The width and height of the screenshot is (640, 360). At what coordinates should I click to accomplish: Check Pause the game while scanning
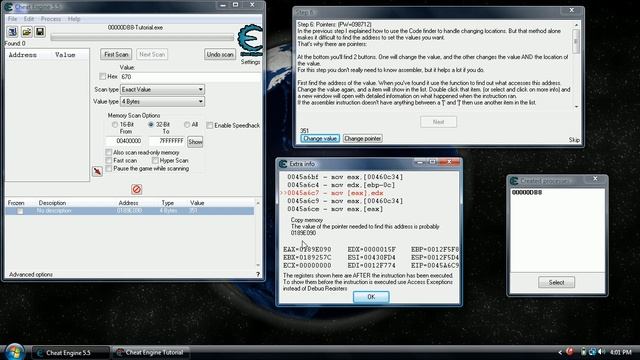click(x=109, y=169)
